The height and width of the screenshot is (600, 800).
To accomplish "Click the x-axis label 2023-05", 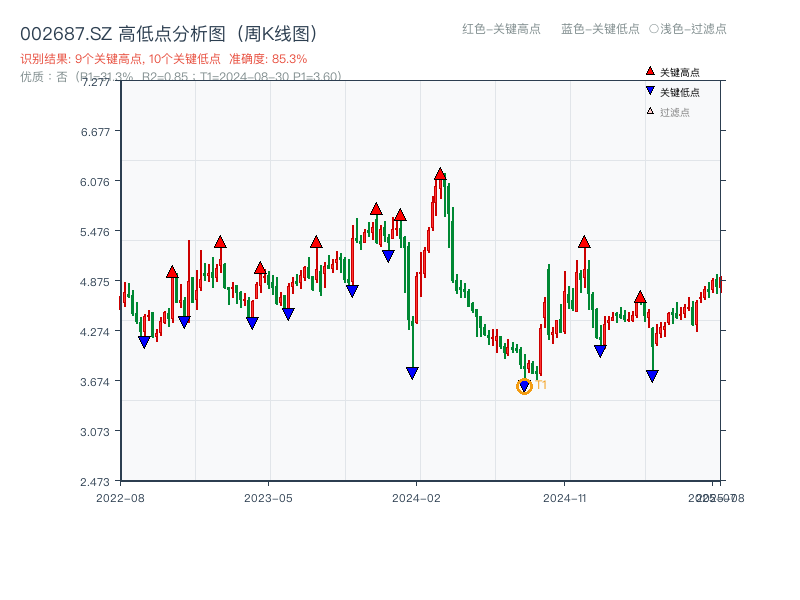I will pyautogui.click(x=268, y=498).
